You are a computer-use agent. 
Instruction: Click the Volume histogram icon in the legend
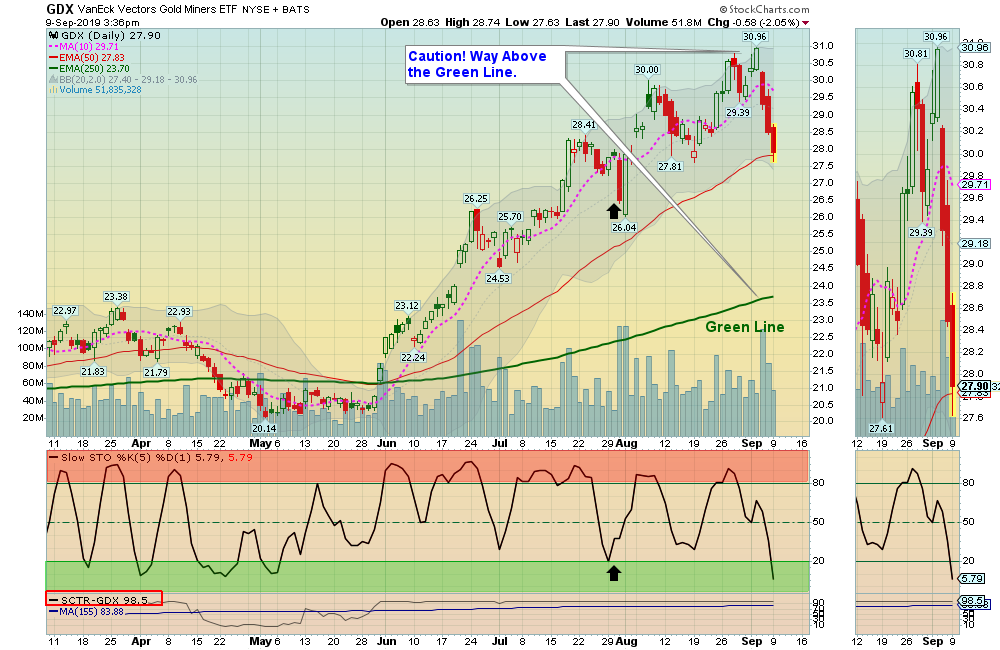click(x=53, y=90)
